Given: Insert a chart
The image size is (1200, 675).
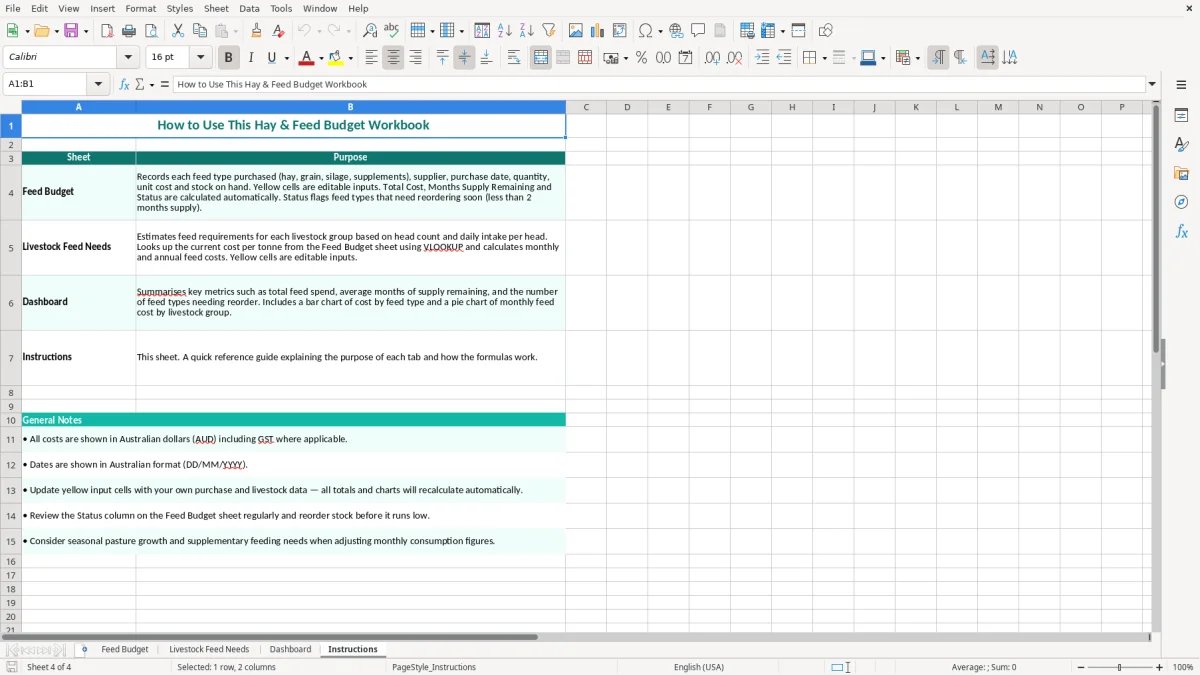Looking at the screenshot, I should pyautogui.click(x=598, y=31).
